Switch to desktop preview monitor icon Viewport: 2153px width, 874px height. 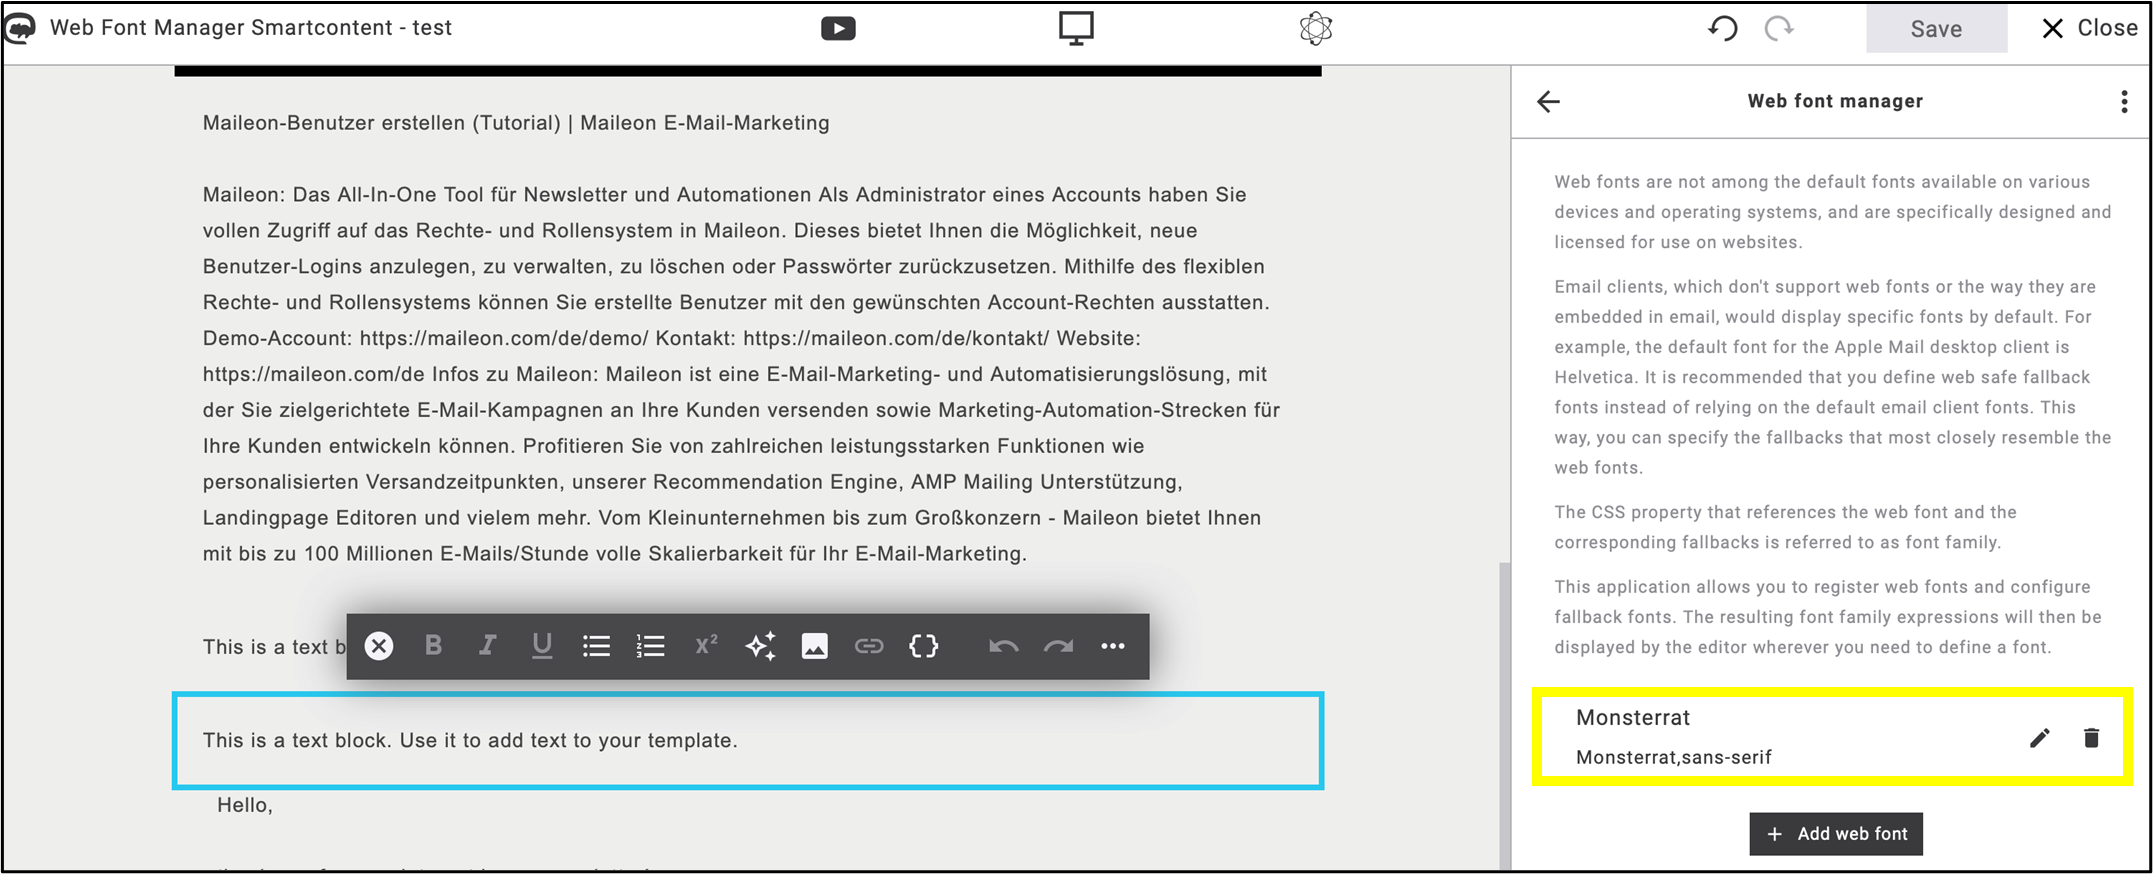click(1076, 28)
